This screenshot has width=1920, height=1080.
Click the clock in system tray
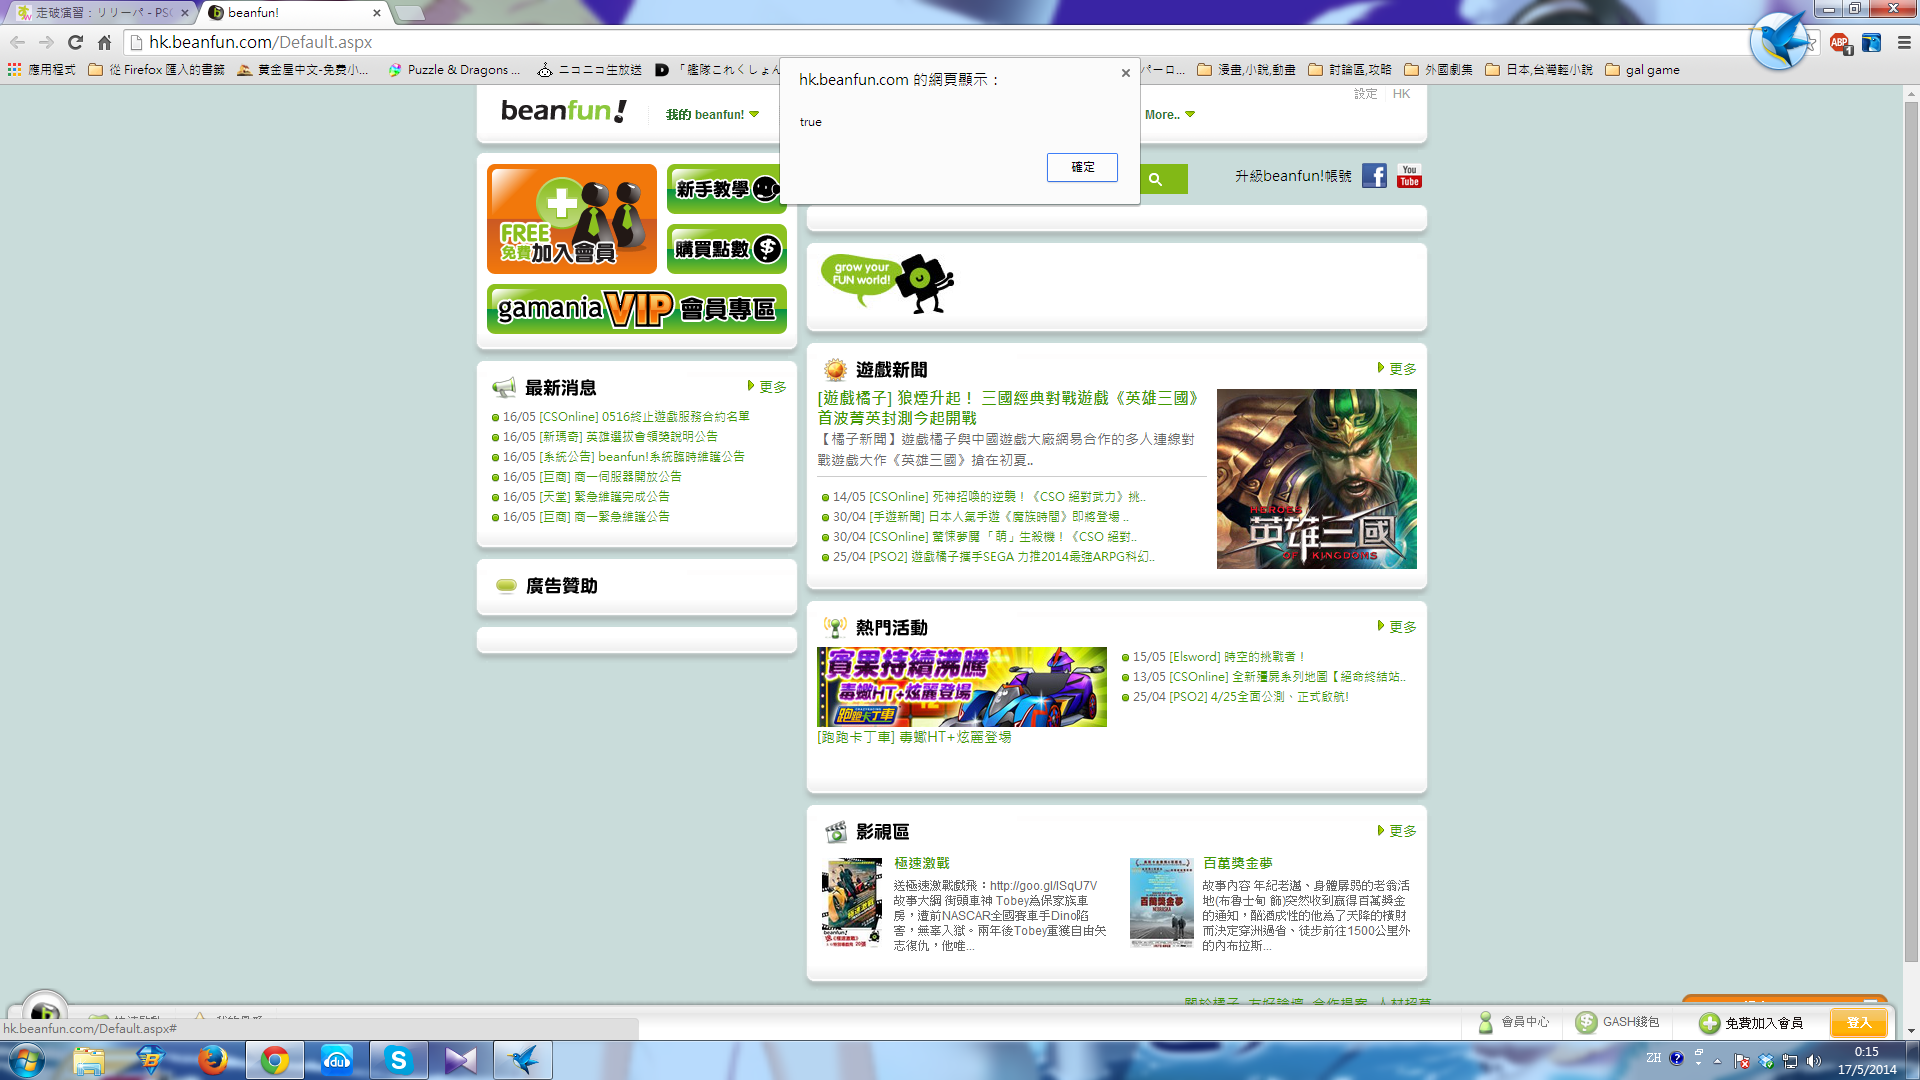[x=1866, y=1060]
